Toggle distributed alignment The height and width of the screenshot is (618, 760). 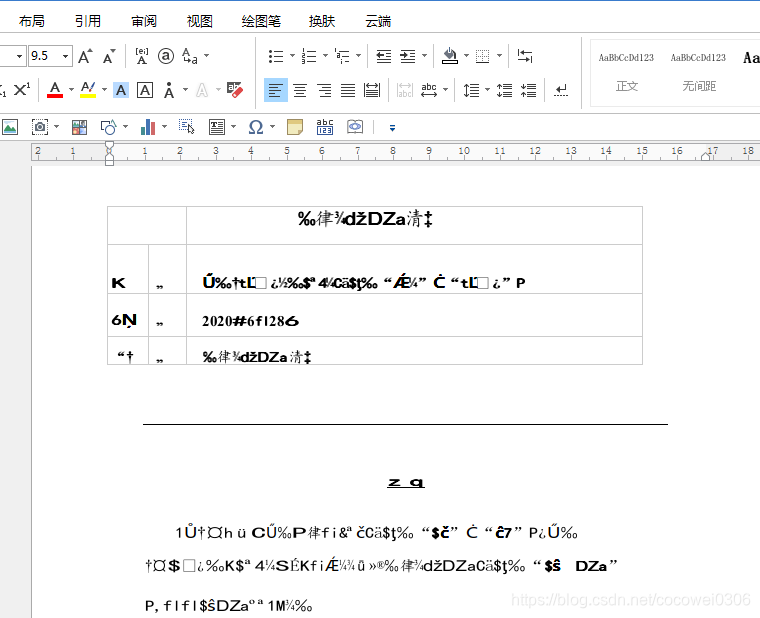372,90
